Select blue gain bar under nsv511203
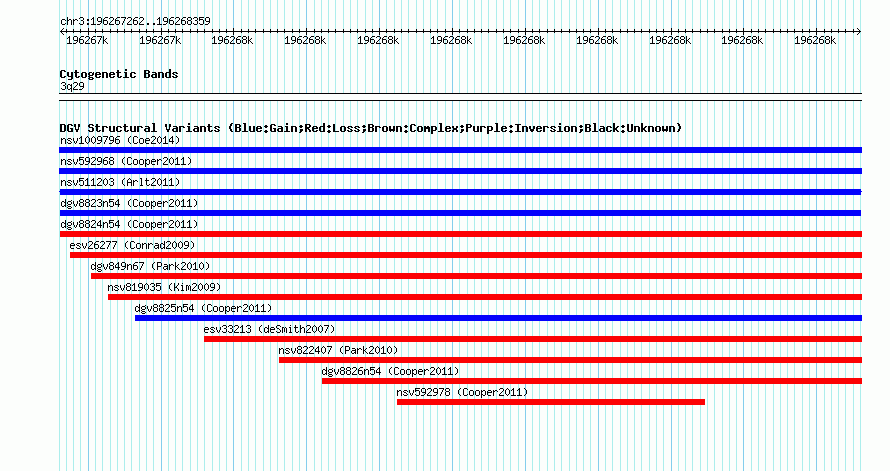Screen dimensions: 890x471 [460, 192]
